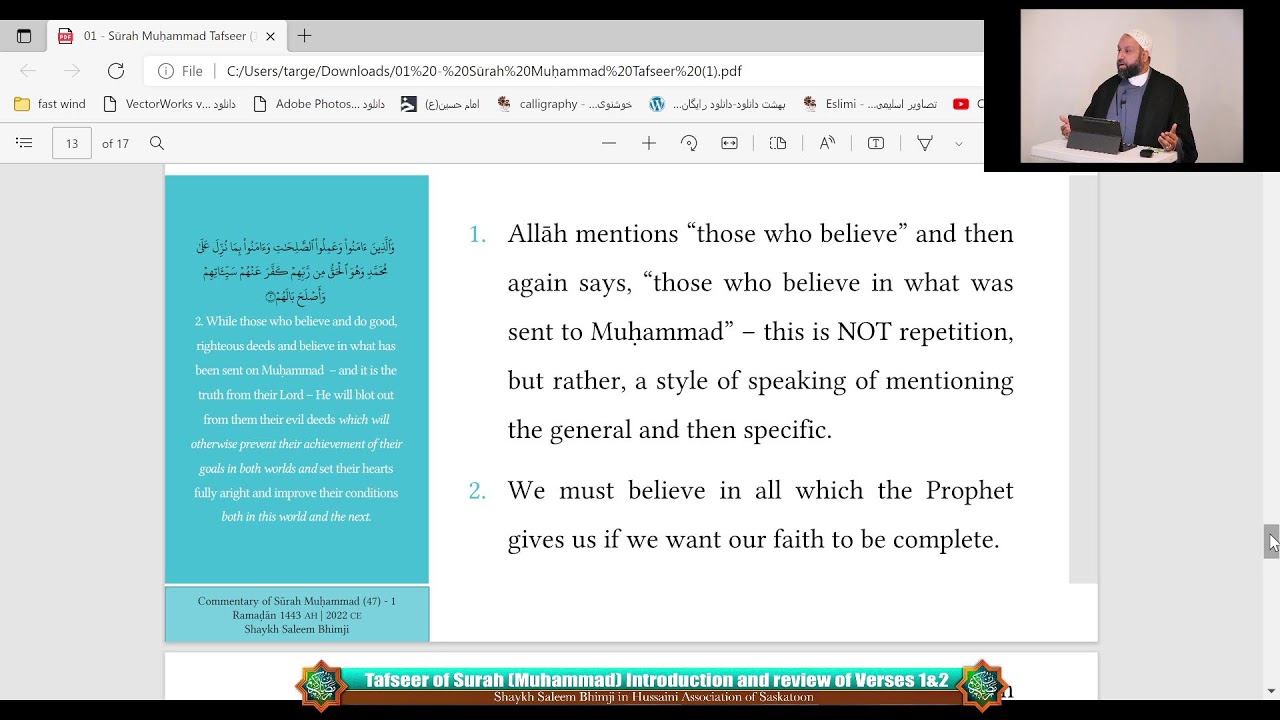Toggle fit to width view
This screenshot has width=1280, height=720.
729,143
